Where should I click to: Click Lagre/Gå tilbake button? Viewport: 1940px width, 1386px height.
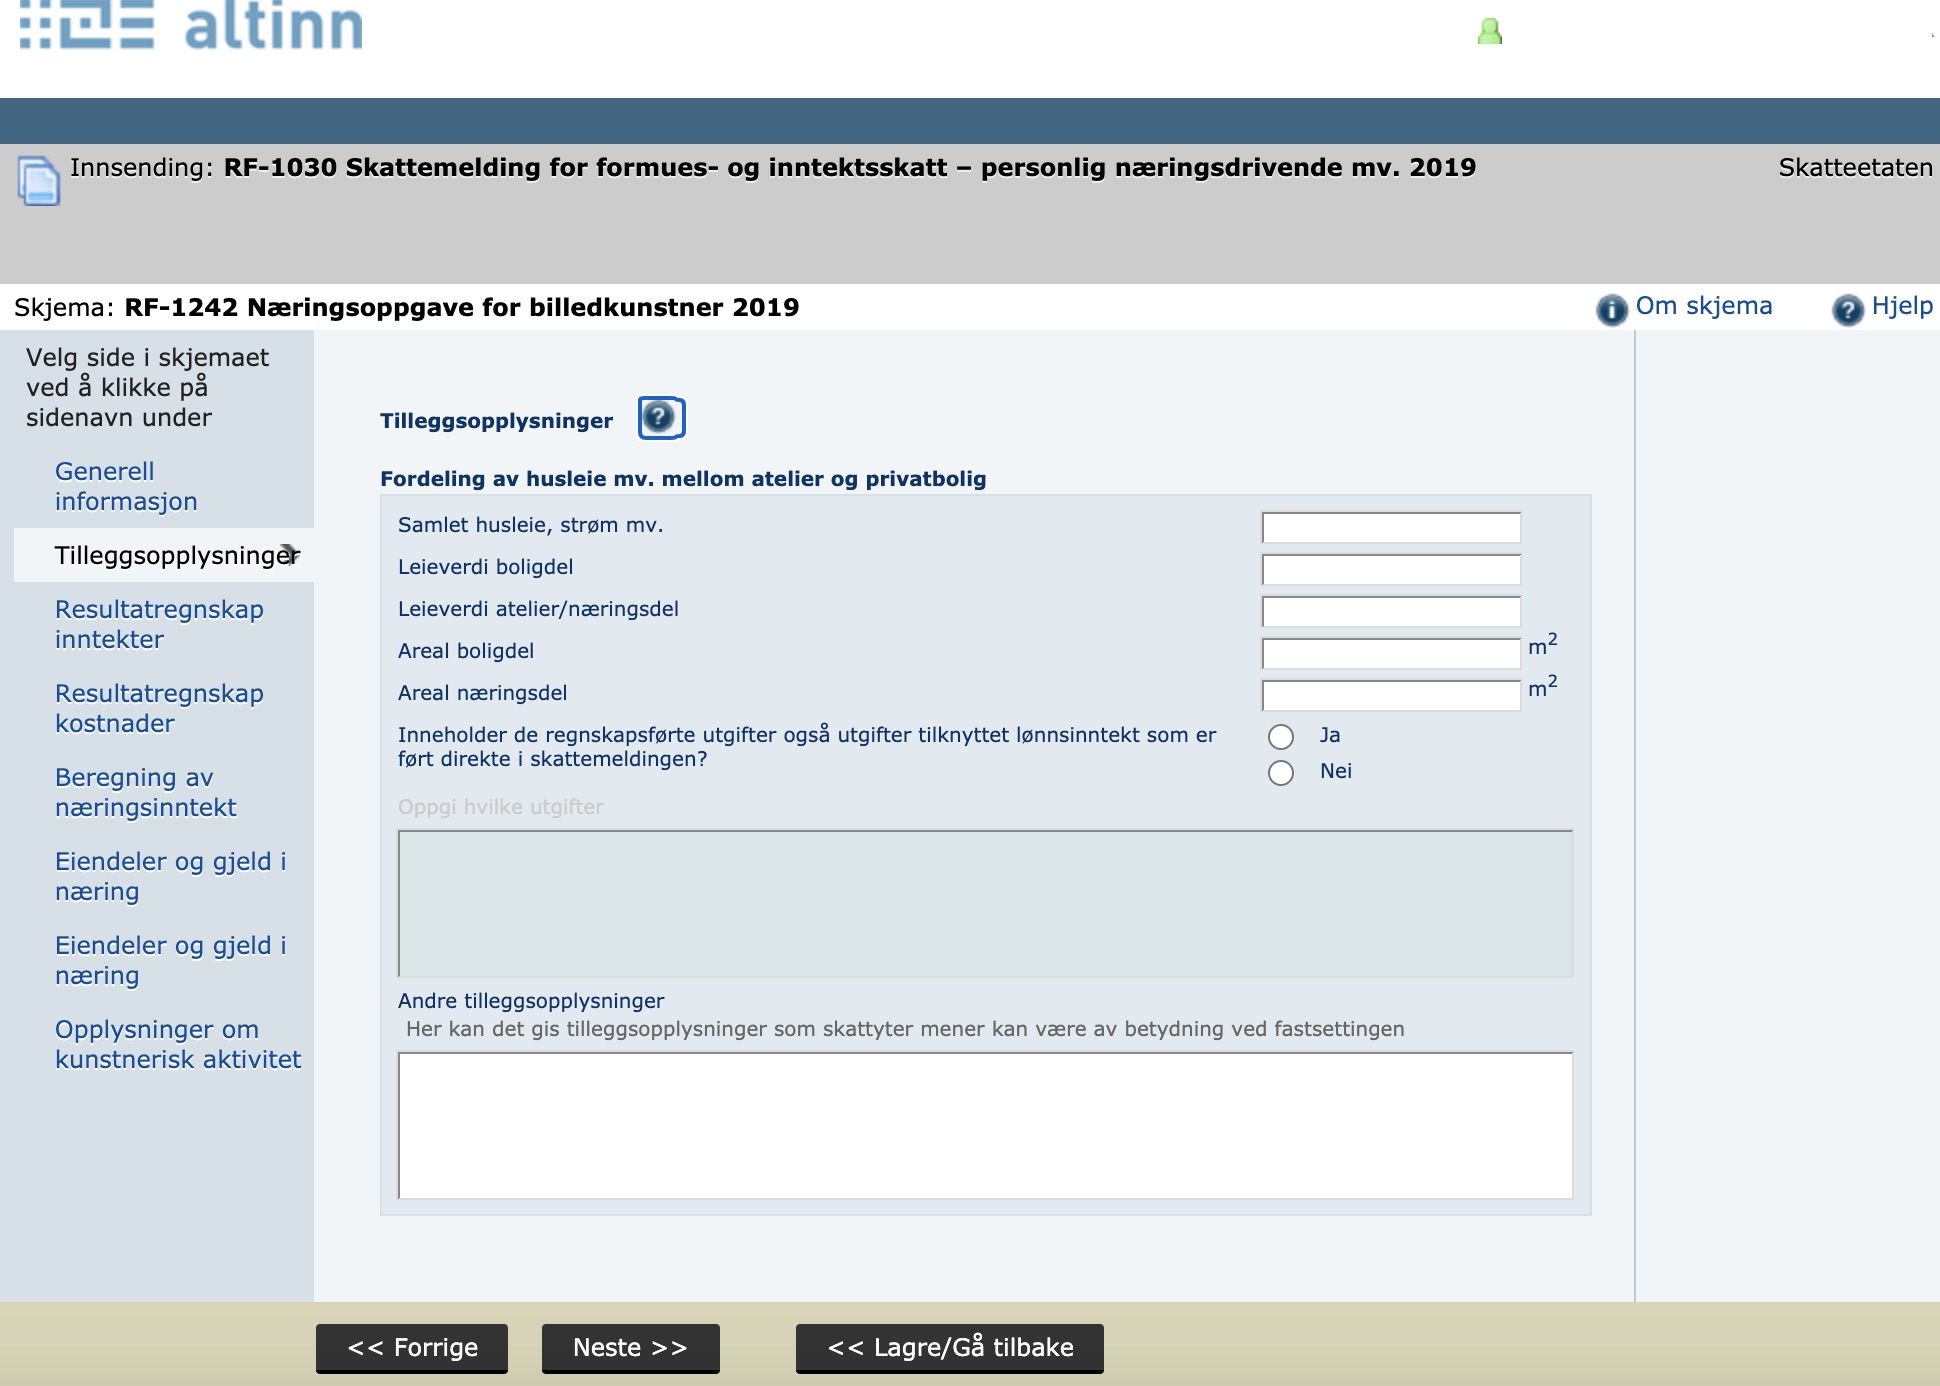[x=950, y=1348]
